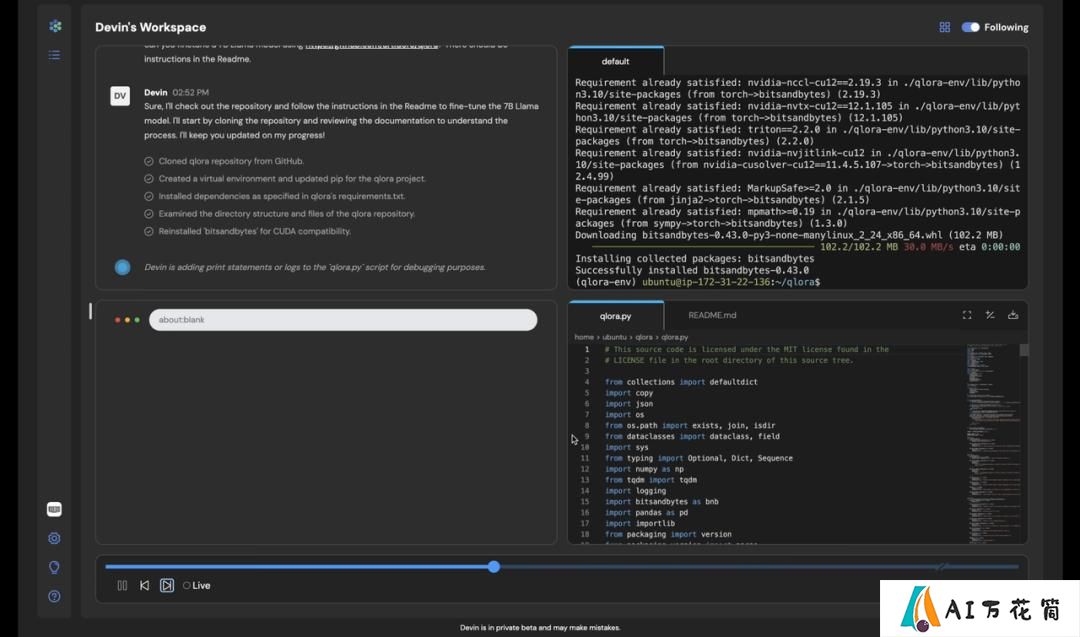Click 'Installed dependencies as specified' step
The width and height of the screenshot is (1080, 637).
(x=282, y=196)
